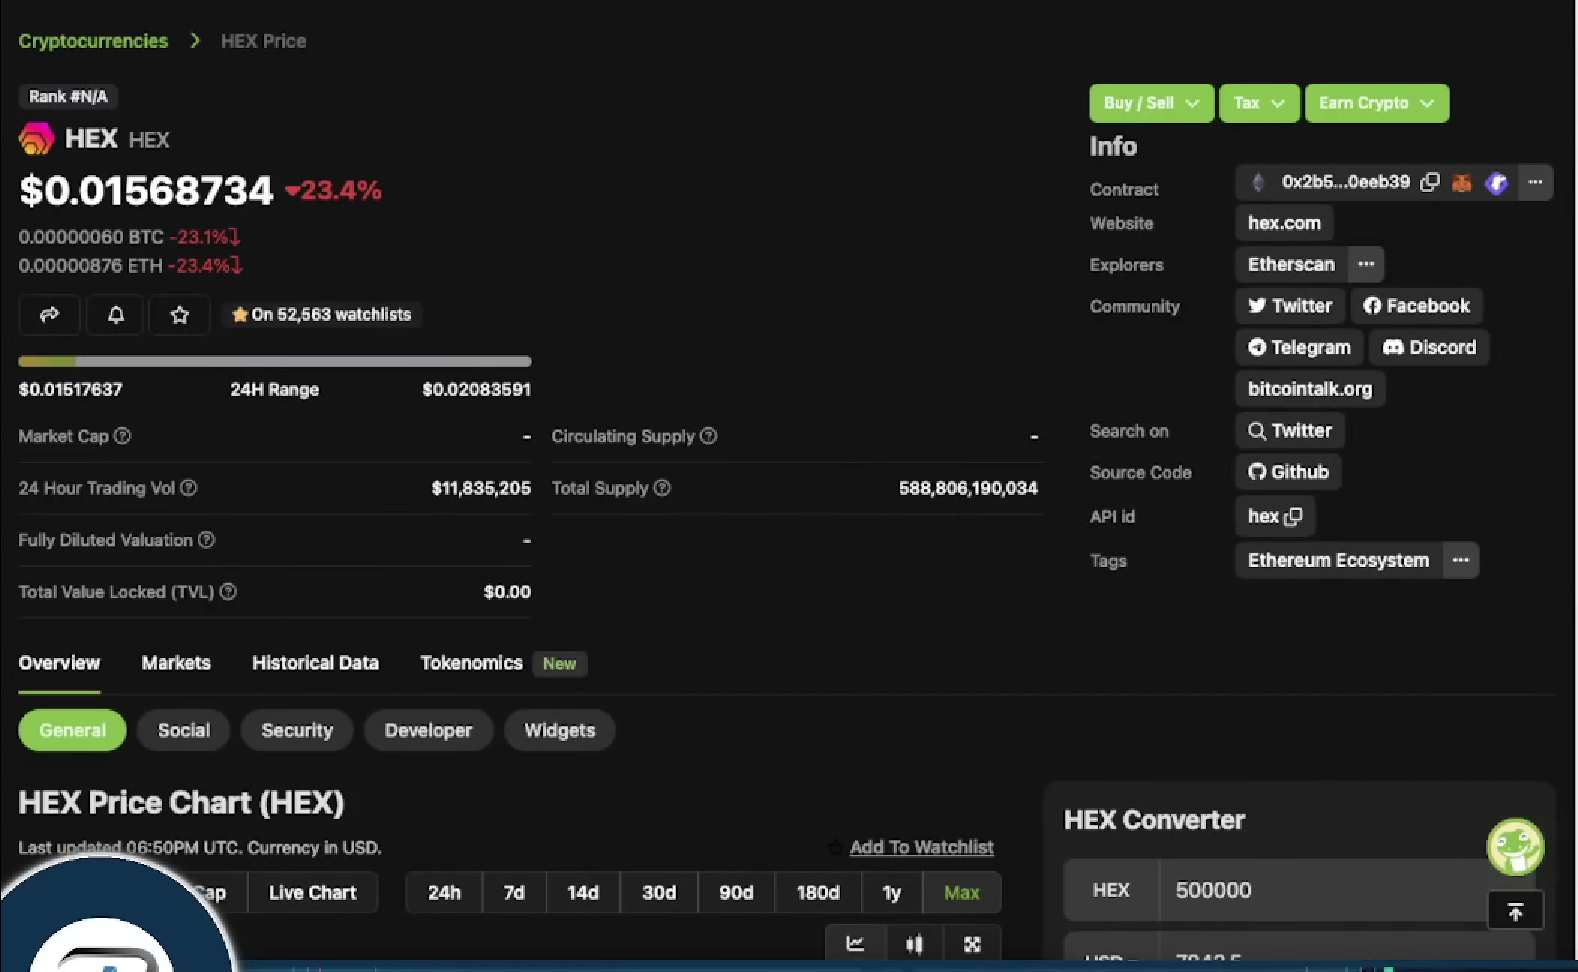Select the Social pill filter
Image resolution: width=1578 pixels, height=972 pixels.
184,730
